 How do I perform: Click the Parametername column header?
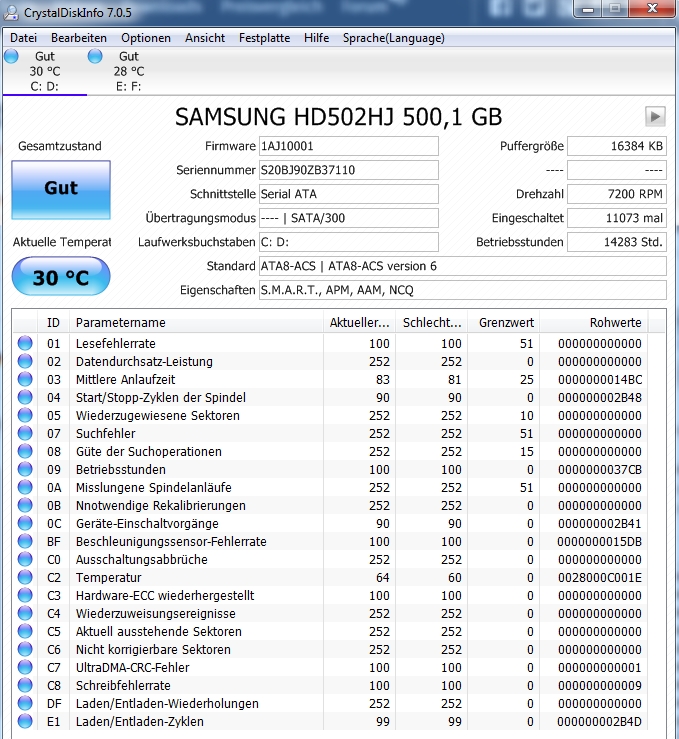click(x=196, y=322)
